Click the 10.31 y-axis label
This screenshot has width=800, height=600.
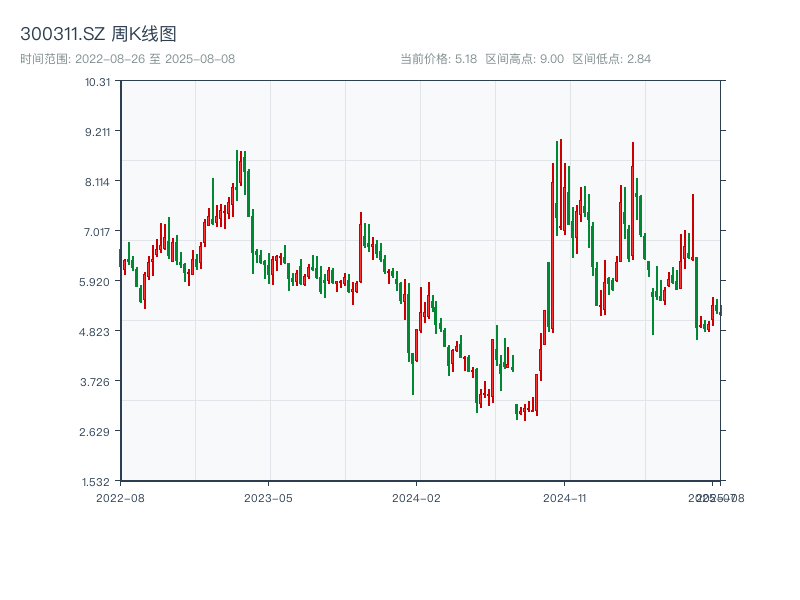click(x=97, y=81)
